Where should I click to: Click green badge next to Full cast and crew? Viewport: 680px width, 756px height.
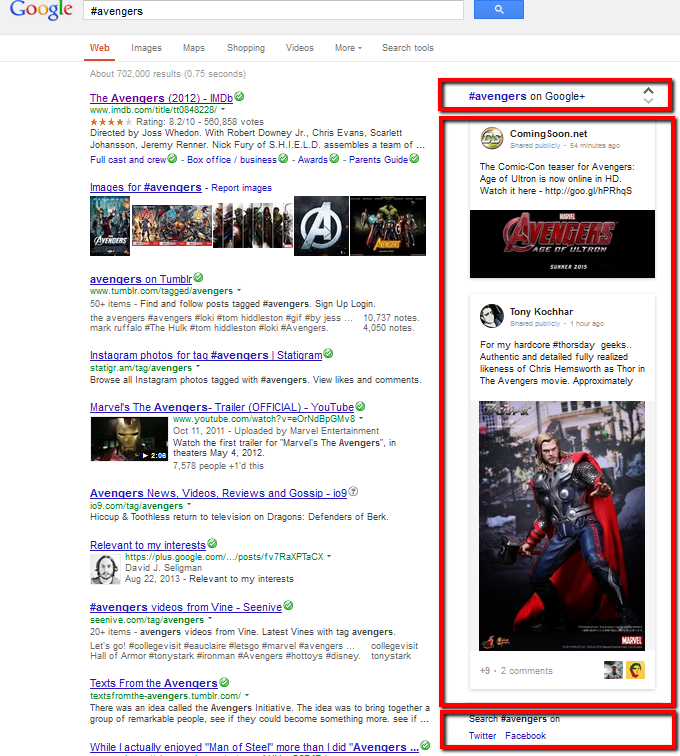coord(172,158)
